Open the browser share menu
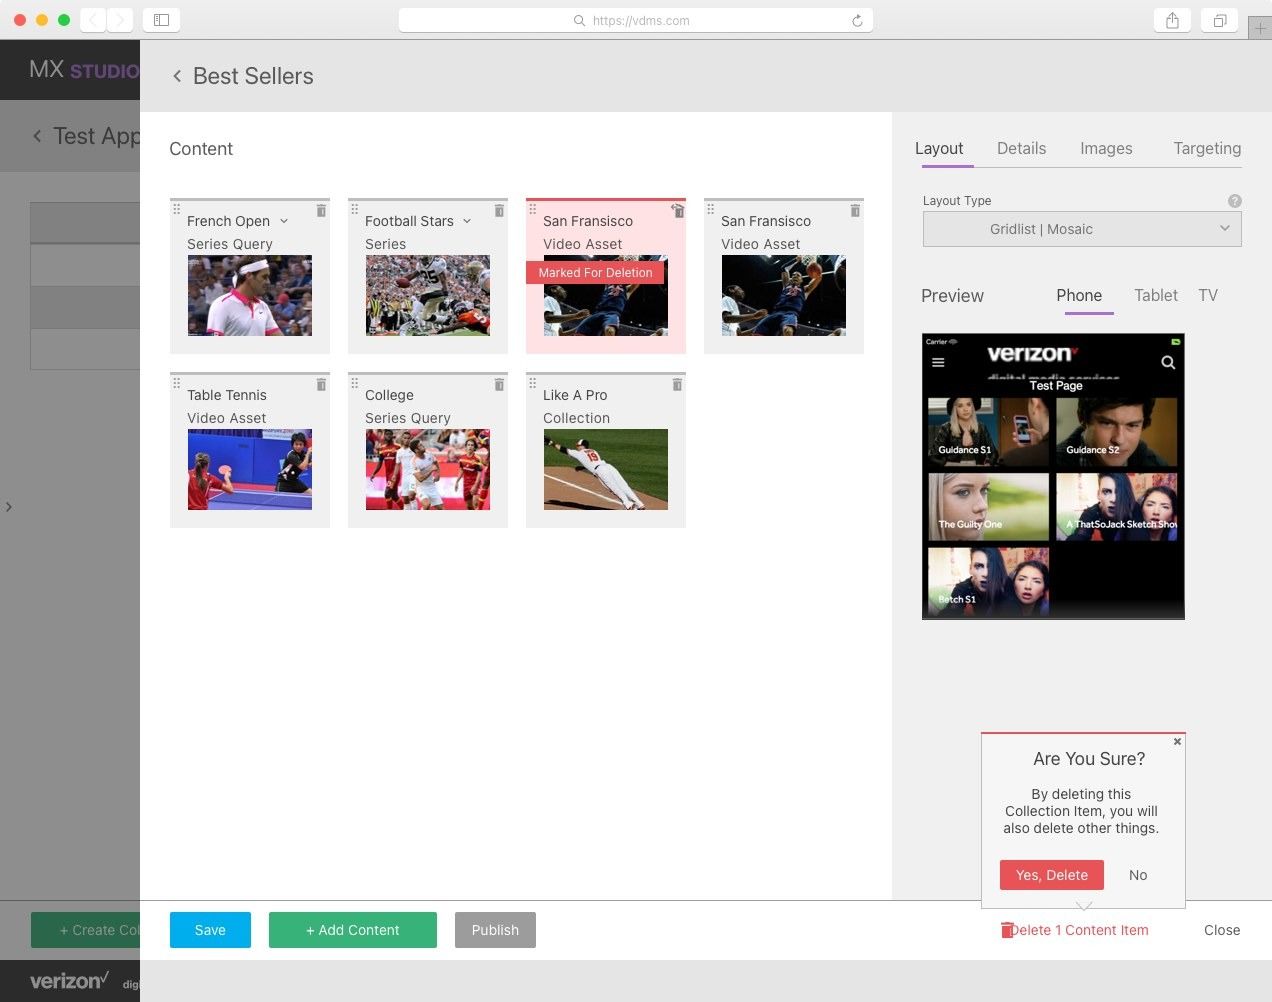1272x1002 pixels. tap(1172, 20)
